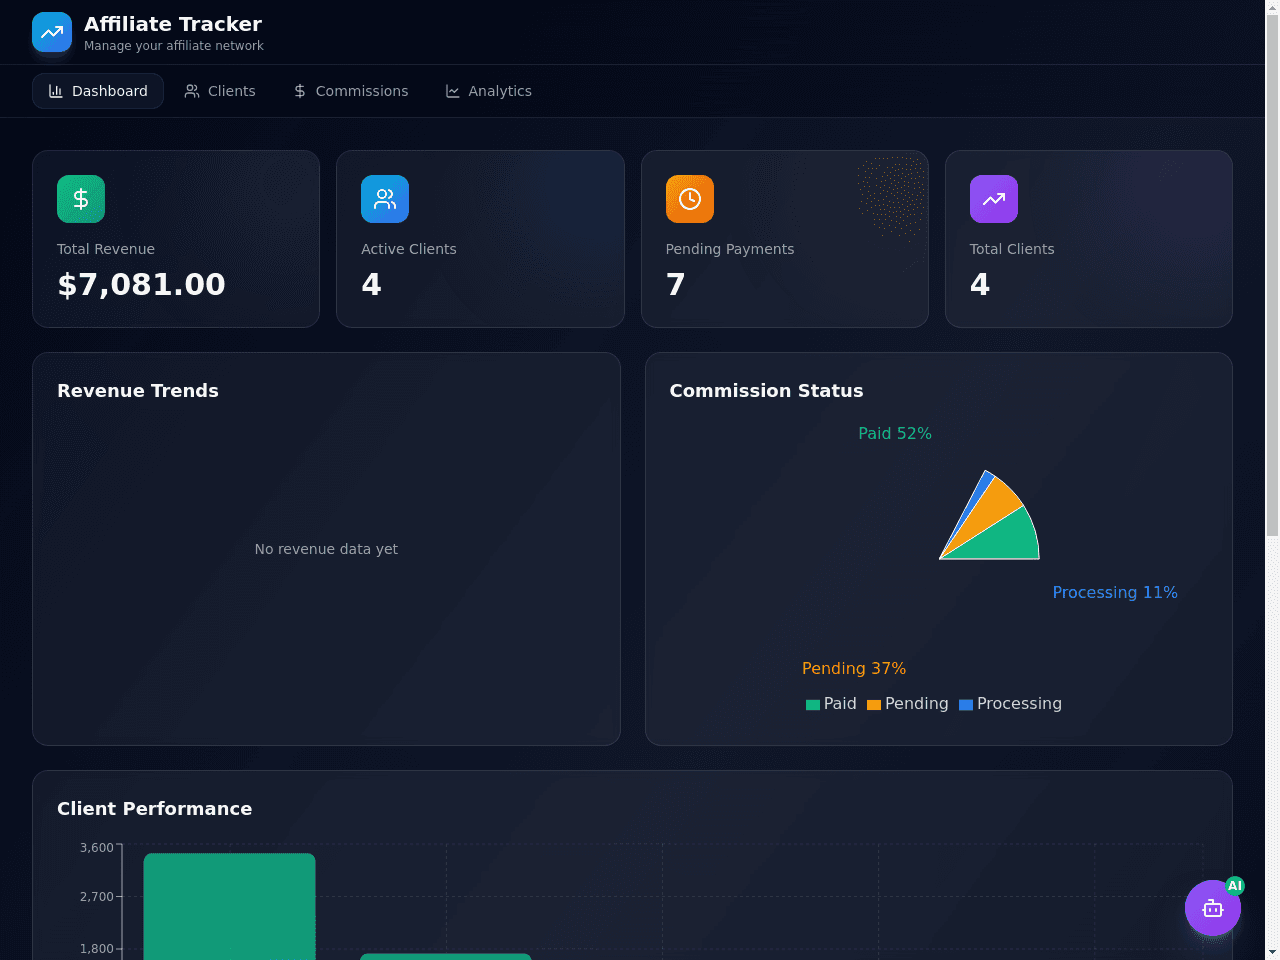Click the Commission Status heading
This screenshot has height=960, width=1280.
[766, 391]
